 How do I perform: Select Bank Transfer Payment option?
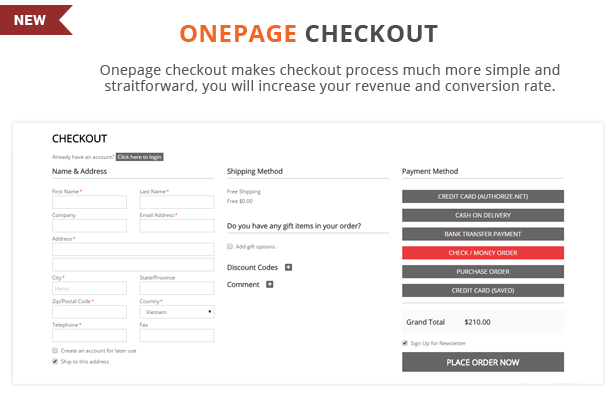tap(483, 234)
